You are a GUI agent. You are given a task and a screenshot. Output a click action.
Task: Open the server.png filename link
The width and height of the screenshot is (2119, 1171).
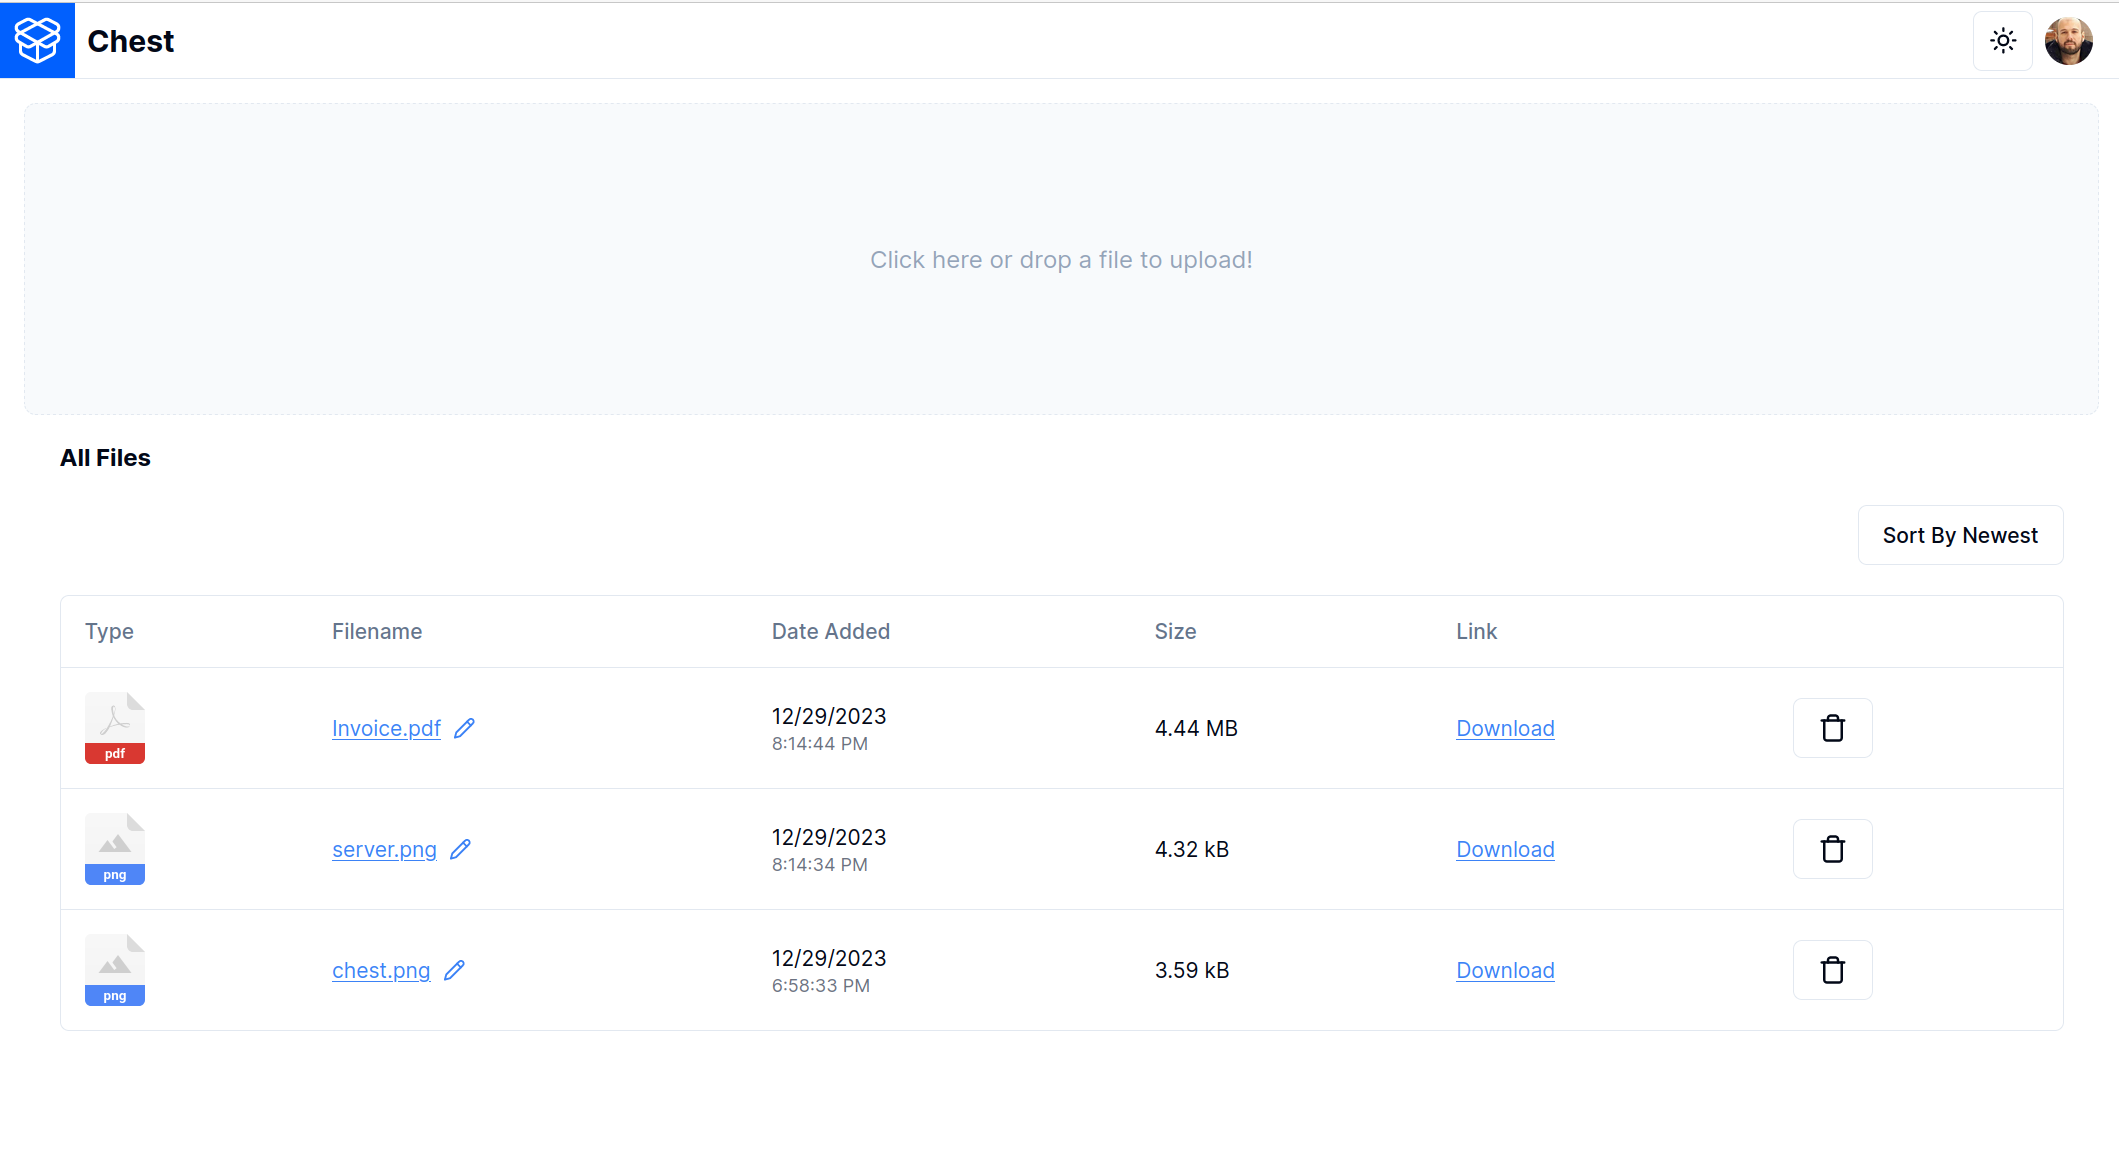[x=384, y=849]
